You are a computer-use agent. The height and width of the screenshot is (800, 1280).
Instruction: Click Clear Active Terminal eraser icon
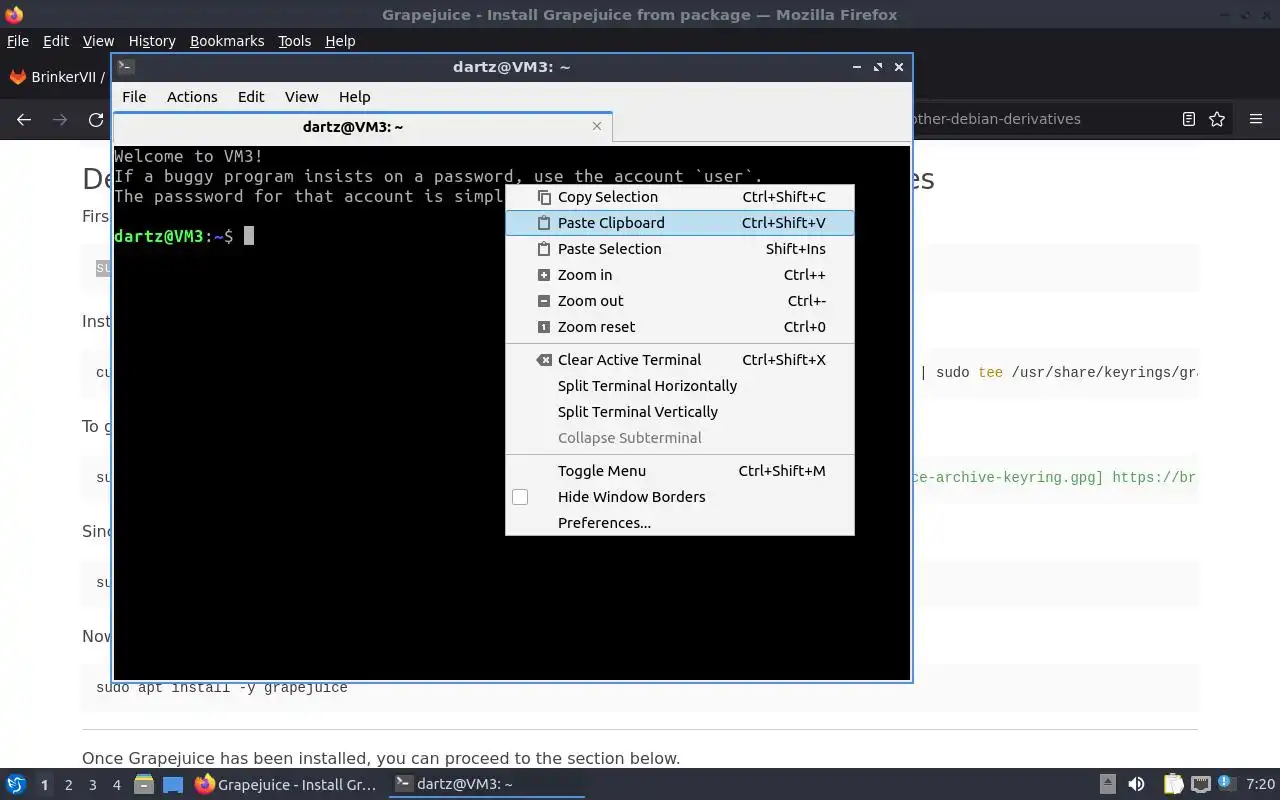pyautogui.click(x=544, y=360)
